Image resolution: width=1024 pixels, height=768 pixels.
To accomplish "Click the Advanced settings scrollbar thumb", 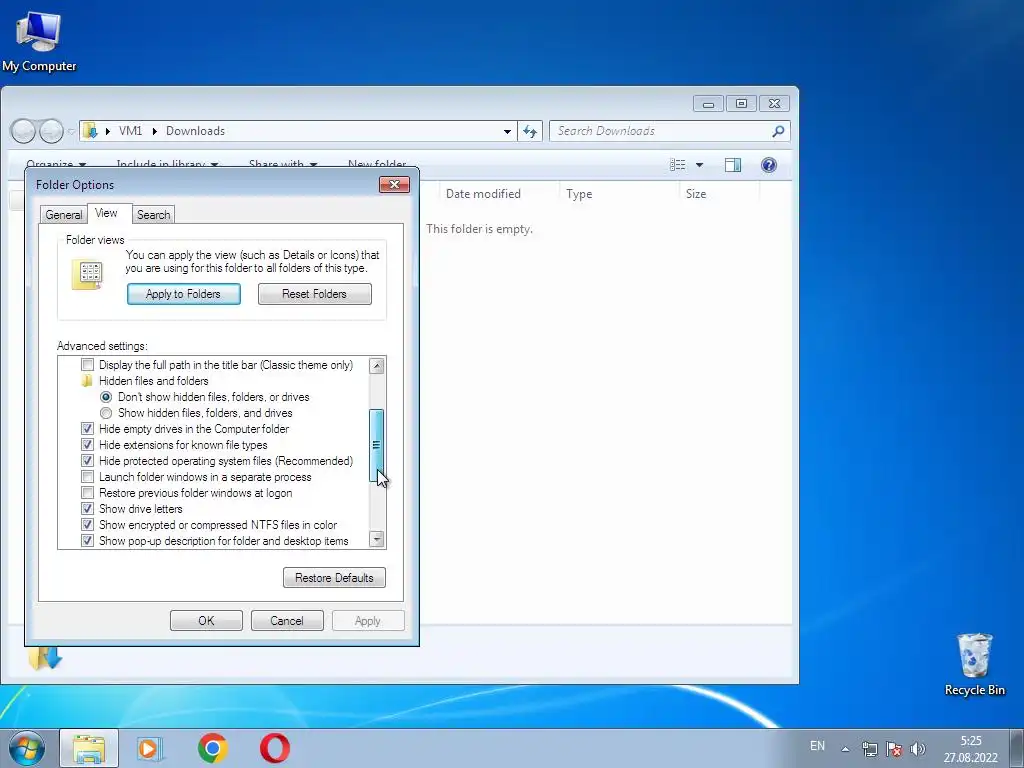I will point(376,445).
